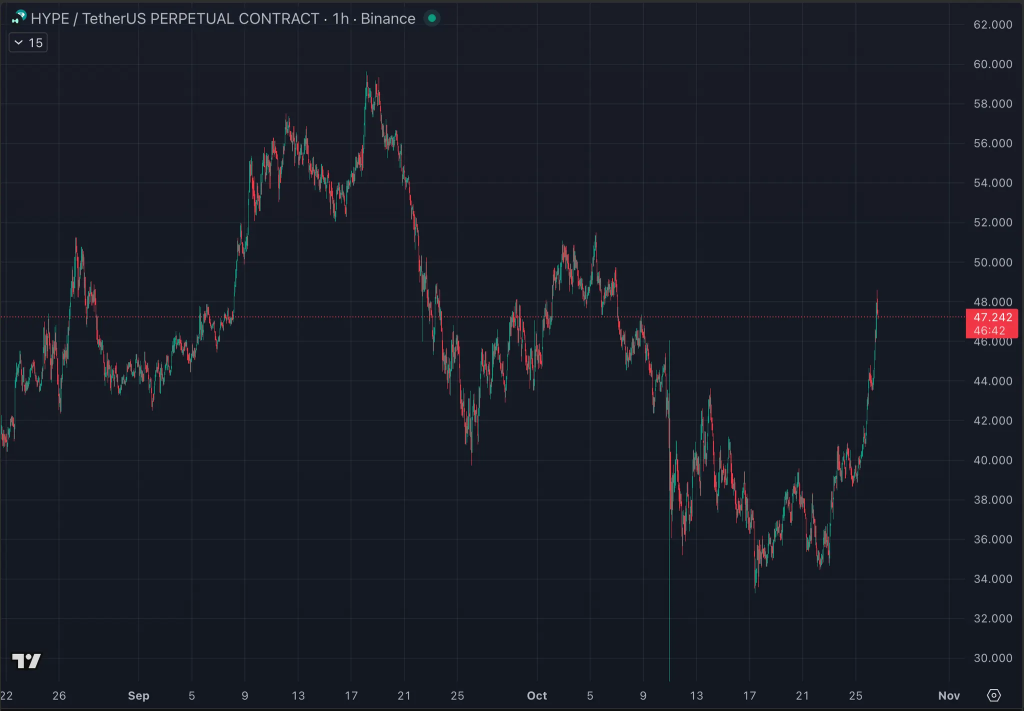This screenshot has height=711, width=1024.
Task: Click the 62.000 price axis label
Action: pos(991,24)
